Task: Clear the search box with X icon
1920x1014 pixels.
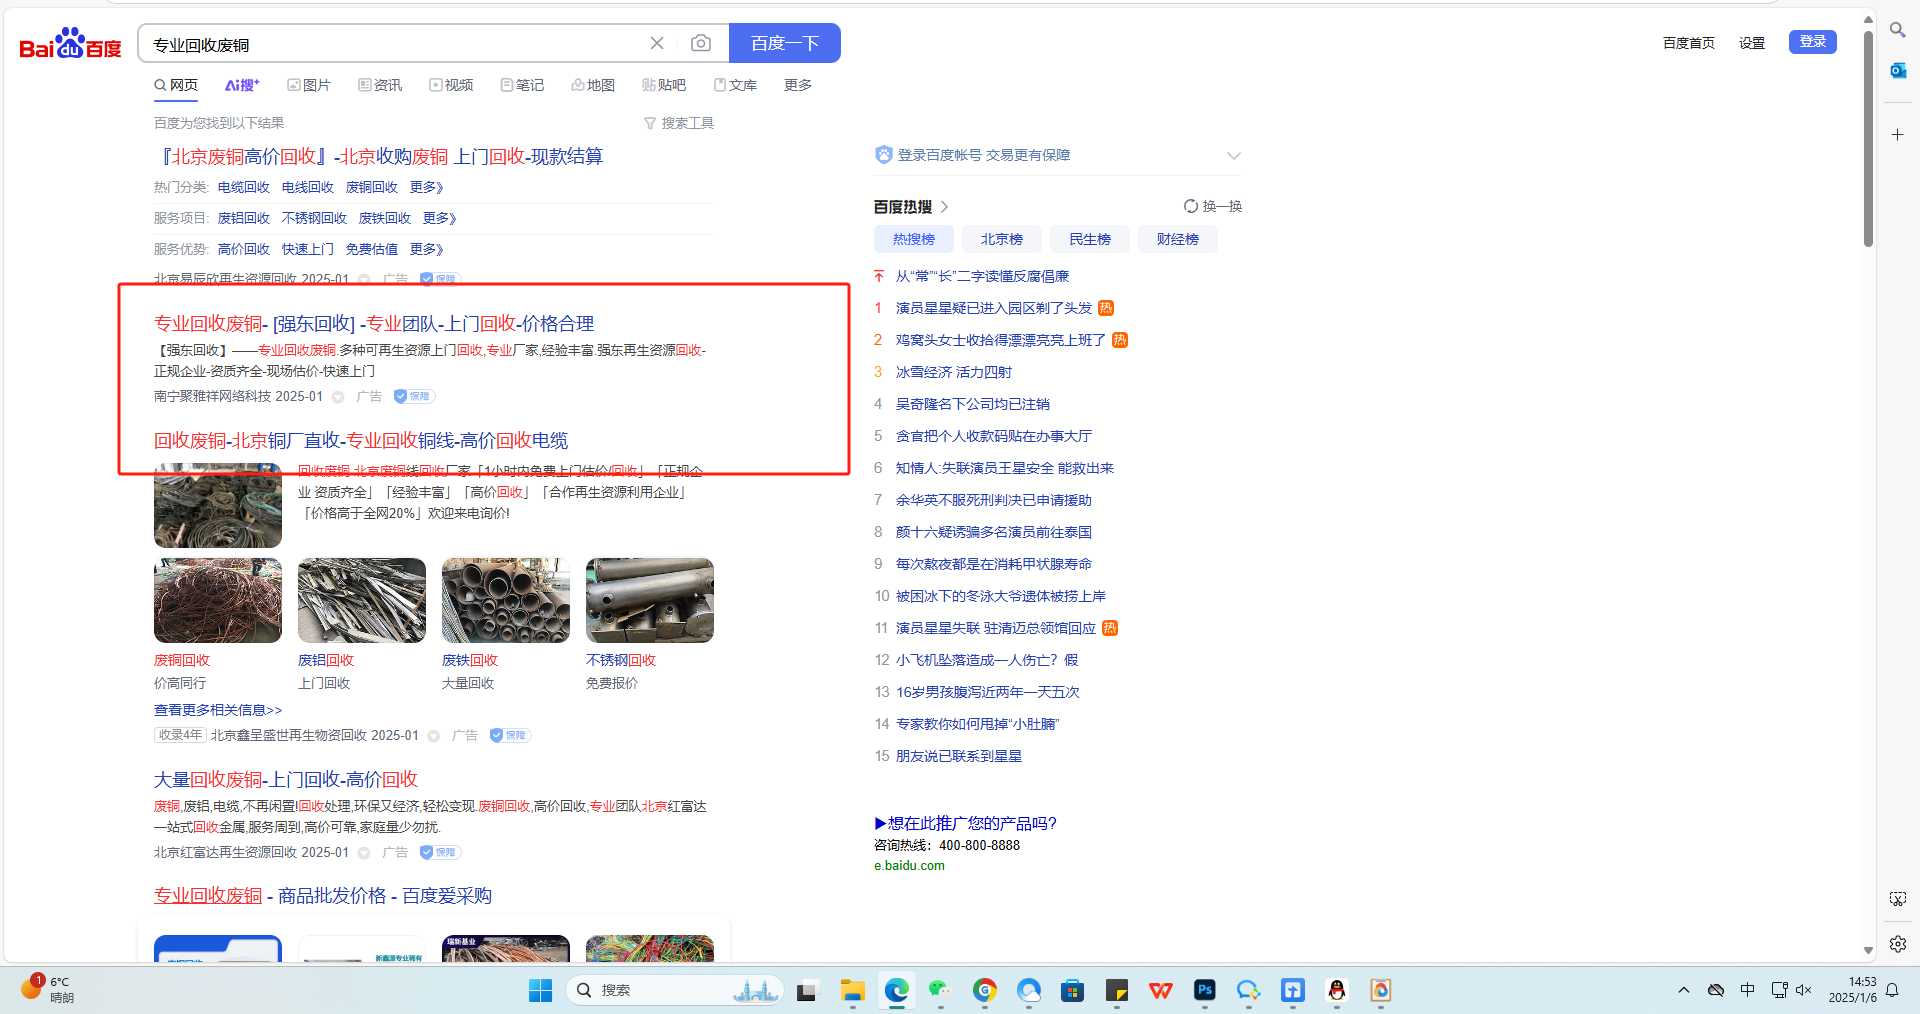Action: click(x=657, y=43)
